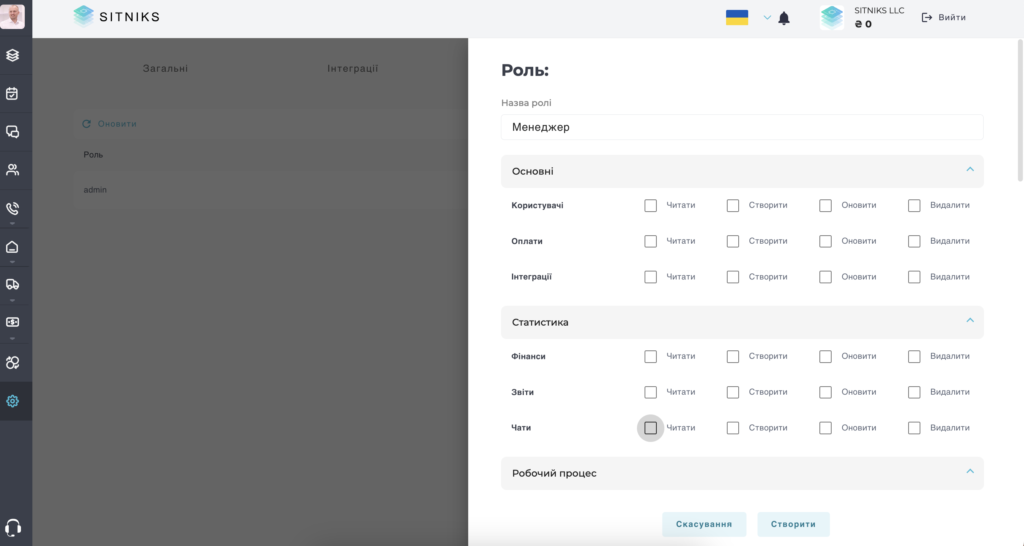Open the people/clients icon in sidebar
Viewport: 1024px width, 546px height.
point(12,170)
